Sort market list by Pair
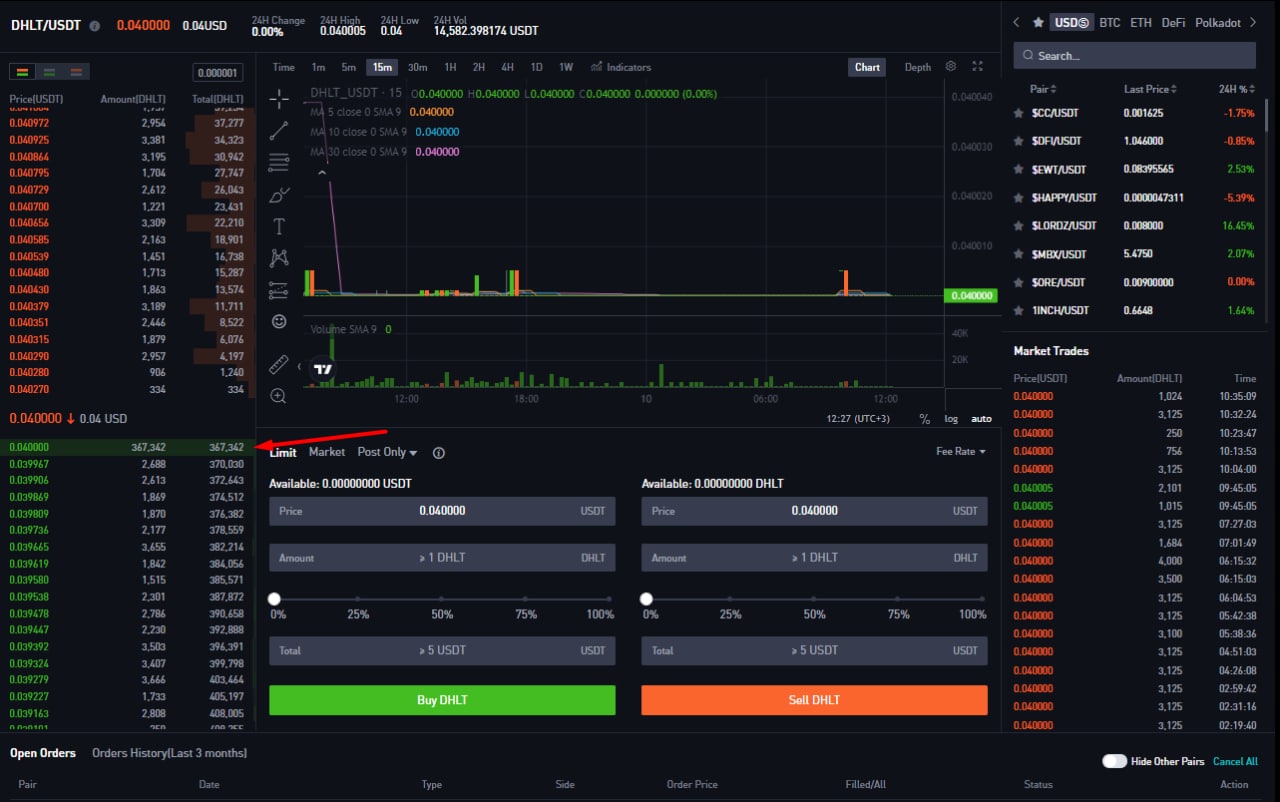This screenshot has height=802, width=1280. (x=1043, y=89)
